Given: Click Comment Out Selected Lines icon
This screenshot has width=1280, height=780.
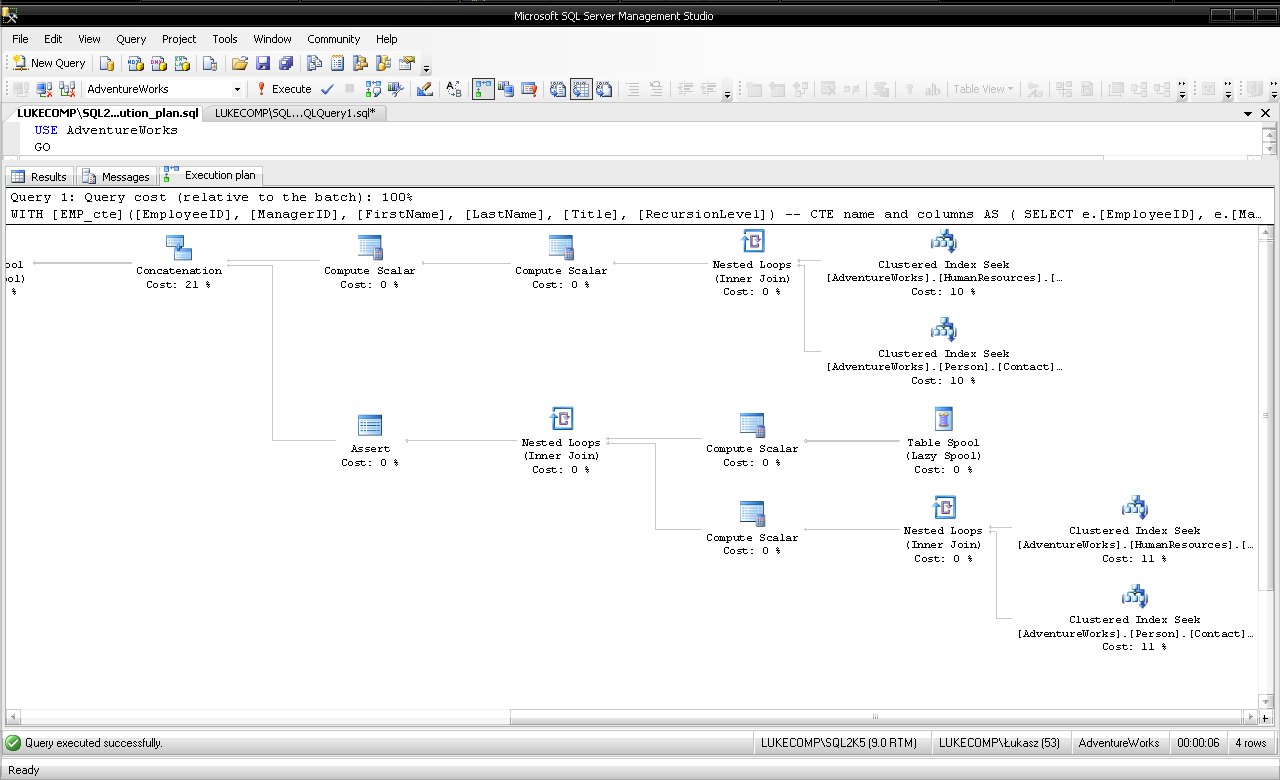Looking at the screenshot, I should 633,89.
